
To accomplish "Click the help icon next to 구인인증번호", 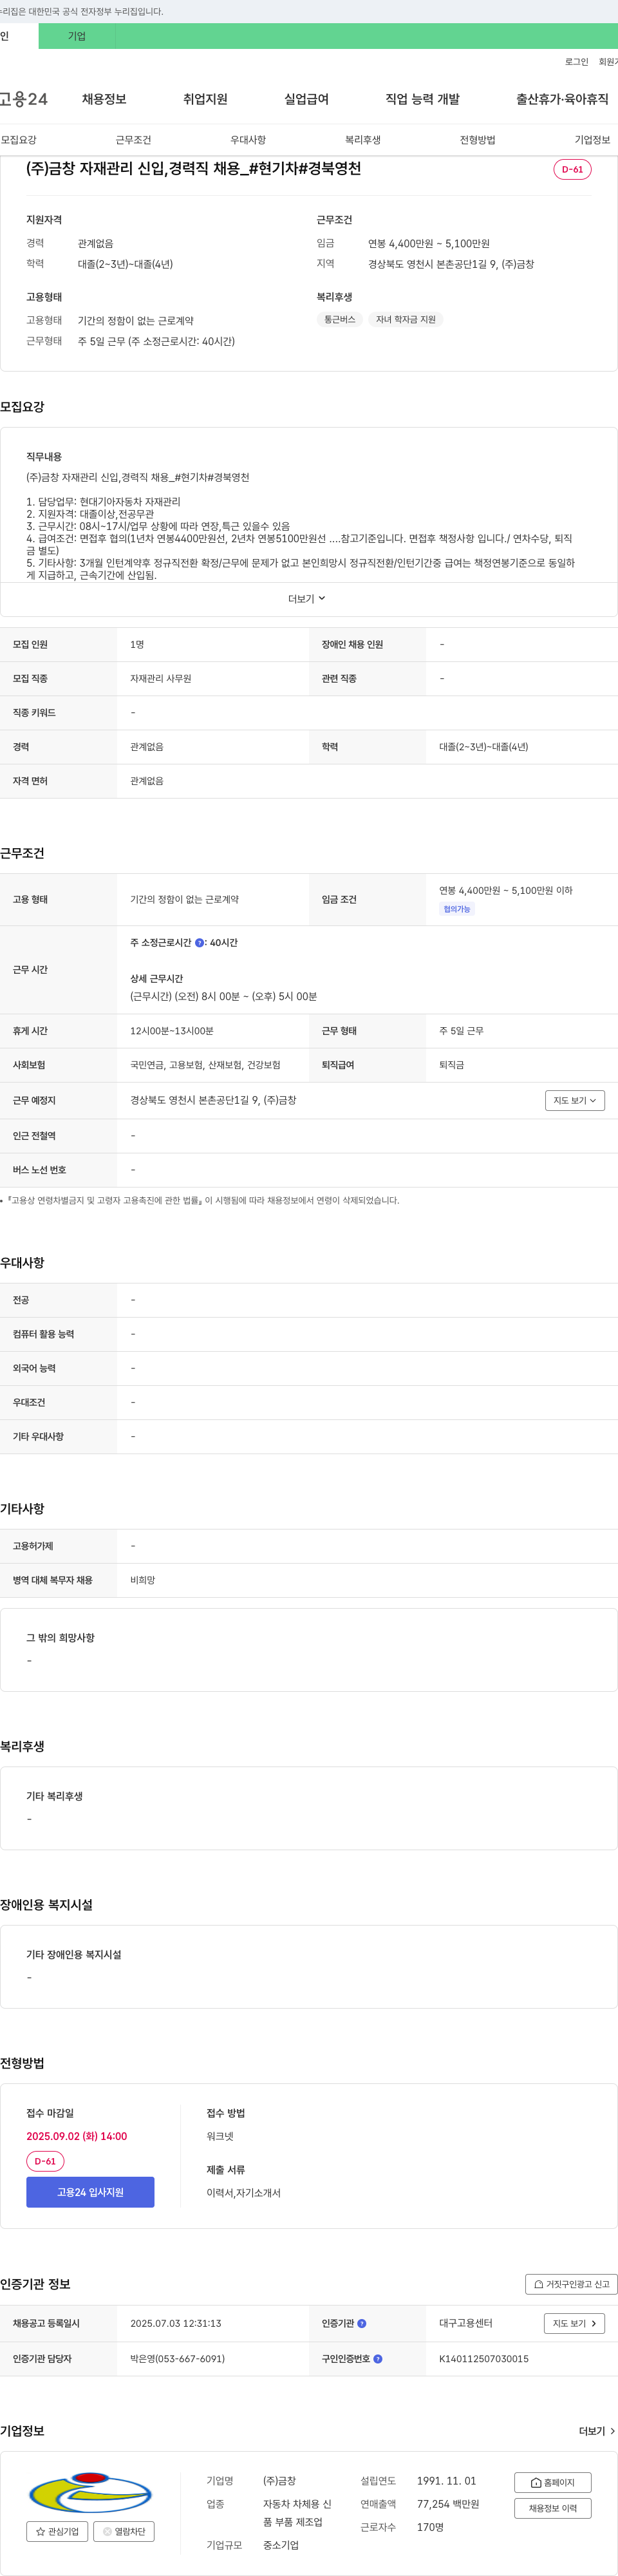I will point(377,2358).
